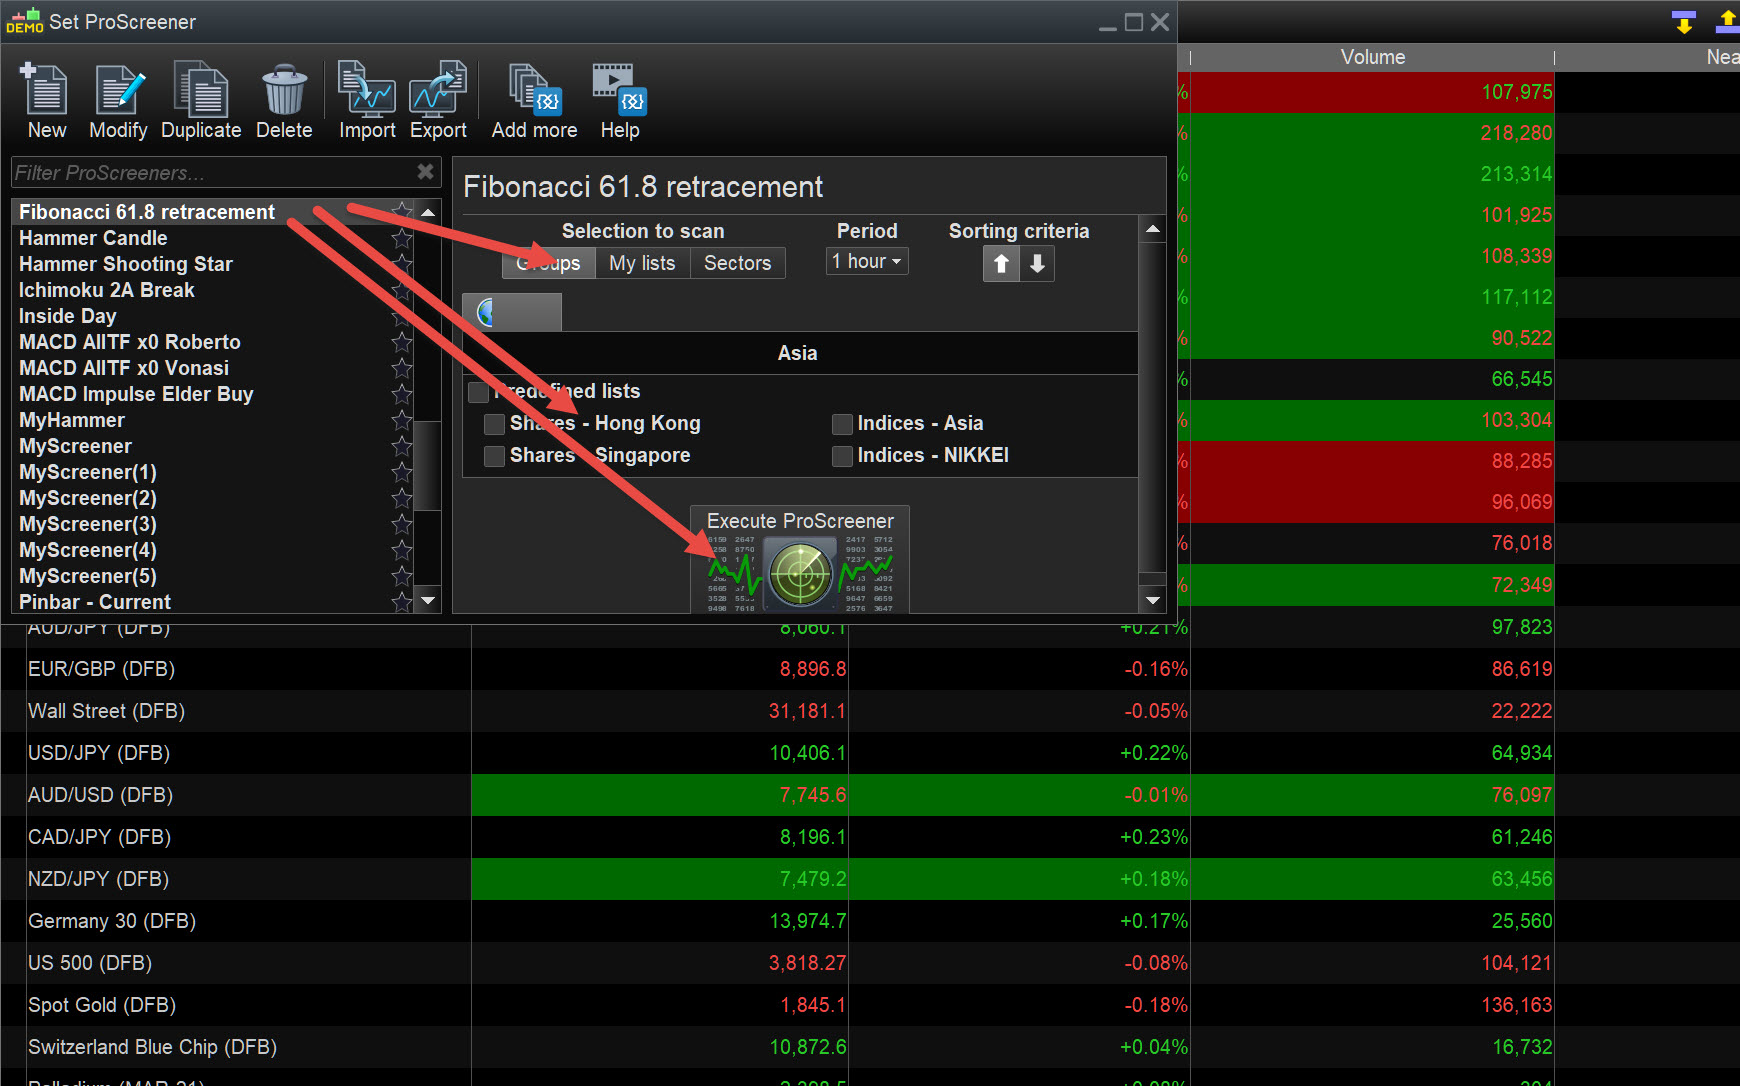Check Shares - Hong Kong
The height and width of the screenshot is (1086, 1740).
tap(494, 424)
